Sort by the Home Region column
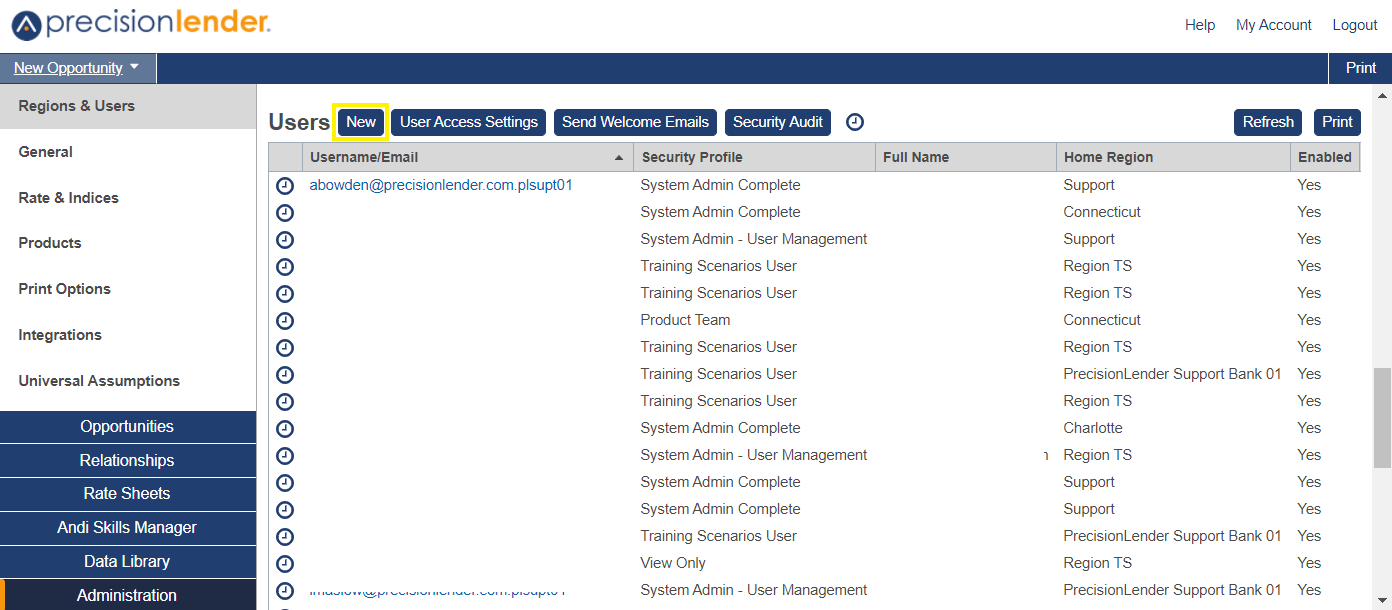 pos(1173,157)
